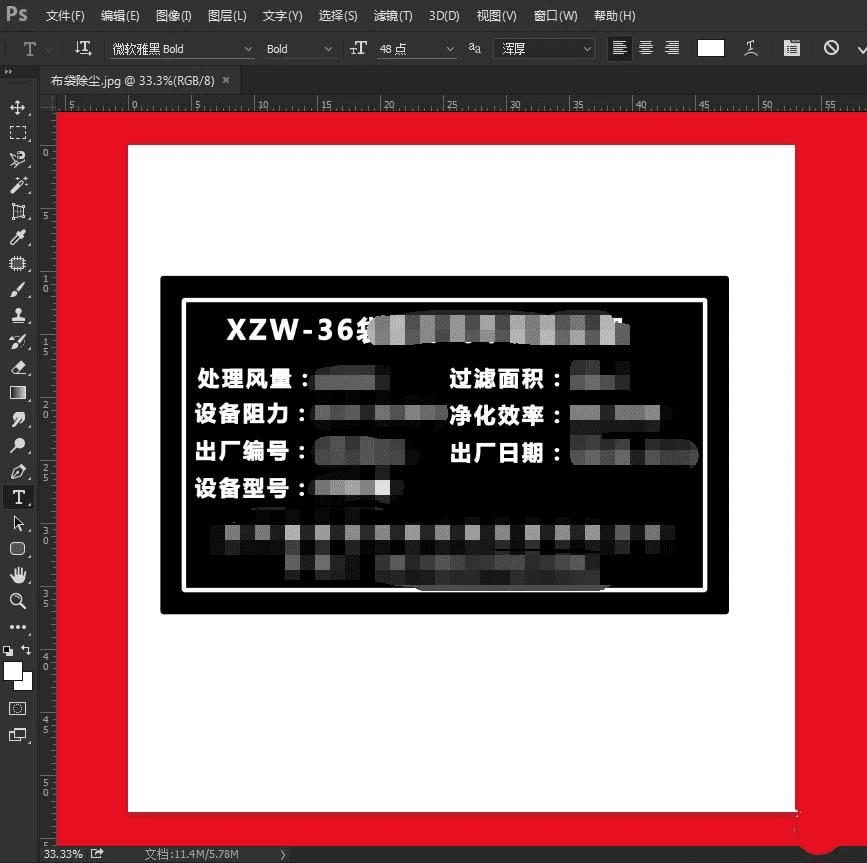867x863 pixels.
Task: Click the background color swatch
Action: point(25,683)
